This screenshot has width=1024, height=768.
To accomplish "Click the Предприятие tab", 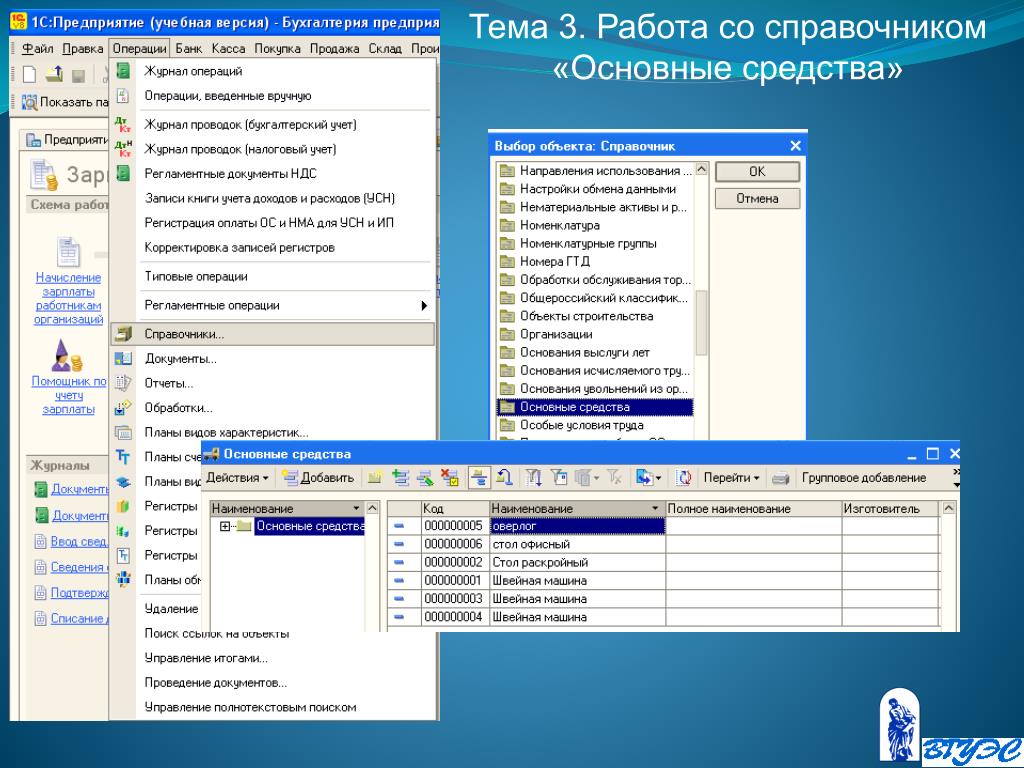I will click(x=68, y=140).
